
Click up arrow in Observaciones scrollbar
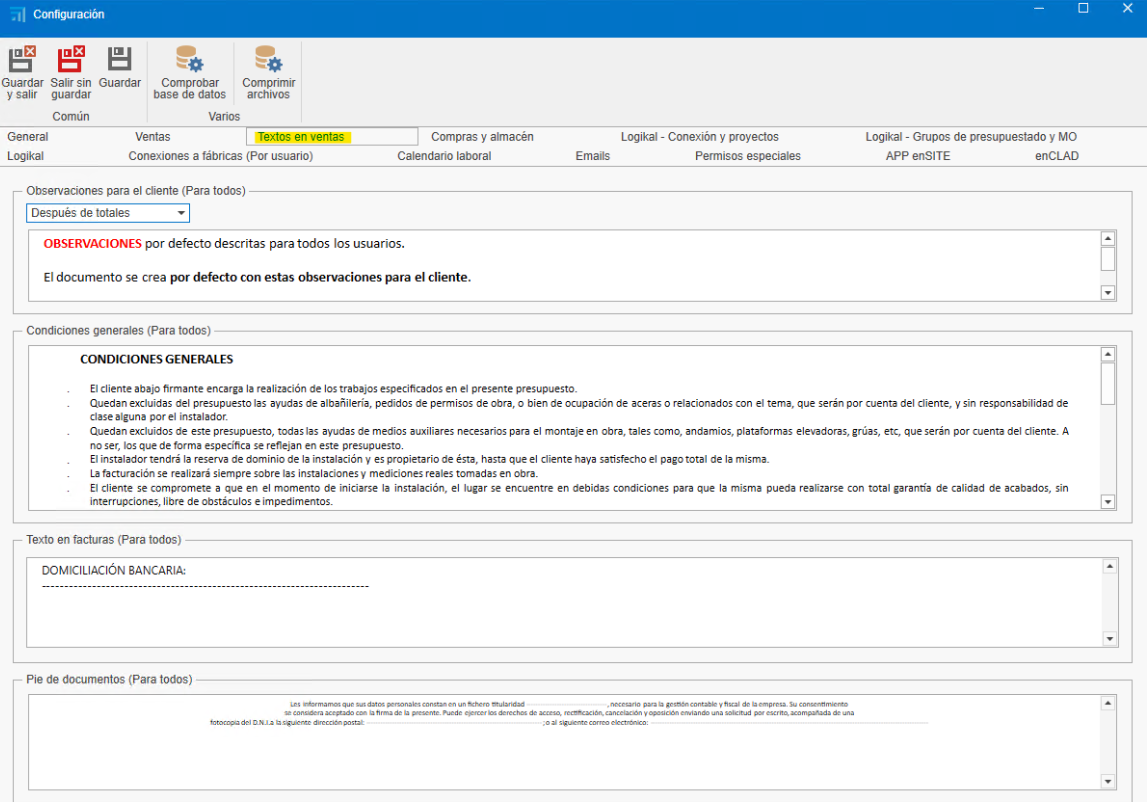click(1107, 239)
